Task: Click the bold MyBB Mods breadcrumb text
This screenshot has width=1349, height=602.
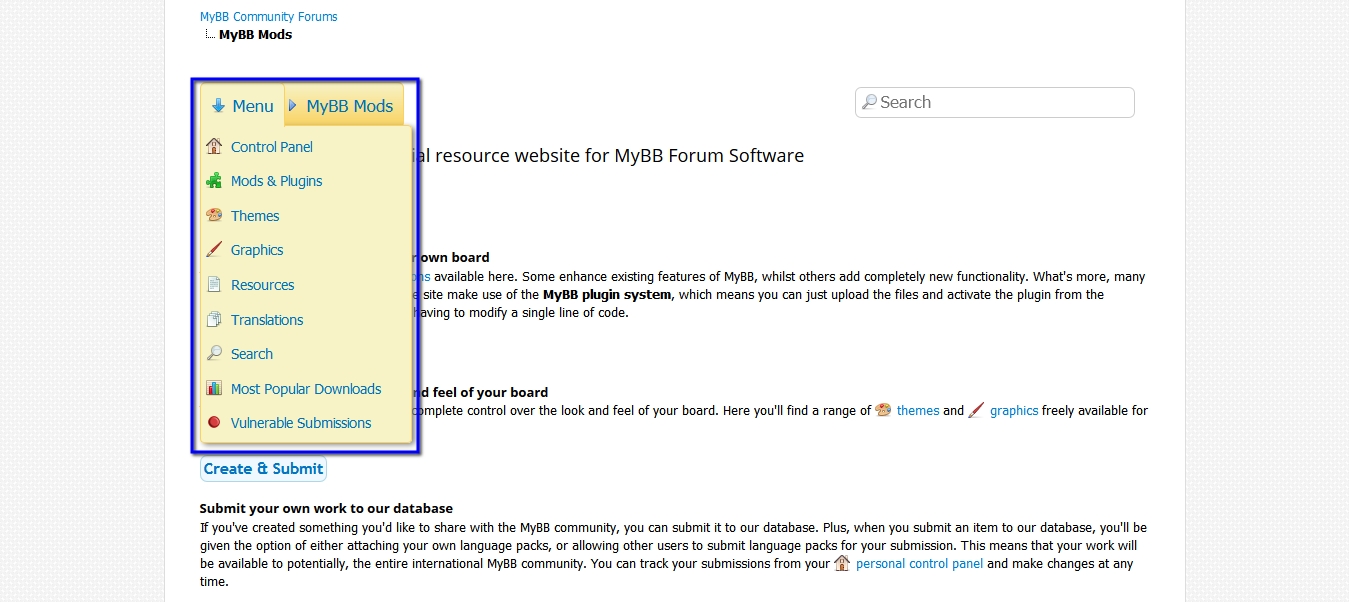Action: click(x=256, y=35)
